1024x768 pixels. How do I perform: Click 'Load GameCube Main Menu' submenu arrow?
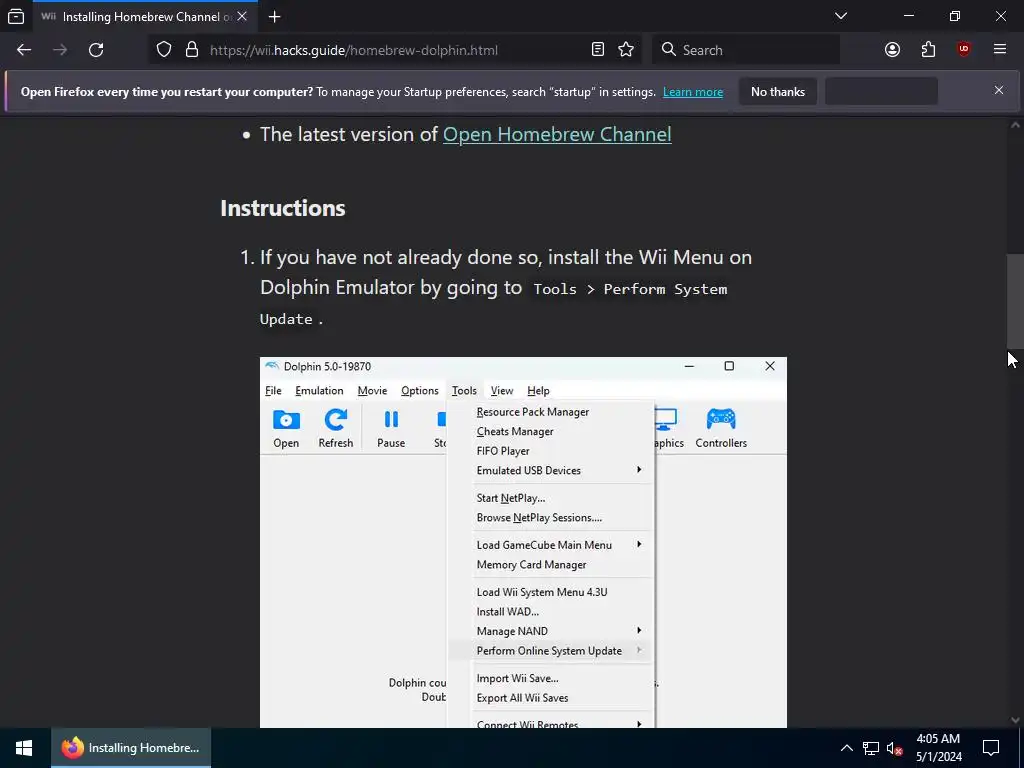pyautogui.click(x=639, y=545)
